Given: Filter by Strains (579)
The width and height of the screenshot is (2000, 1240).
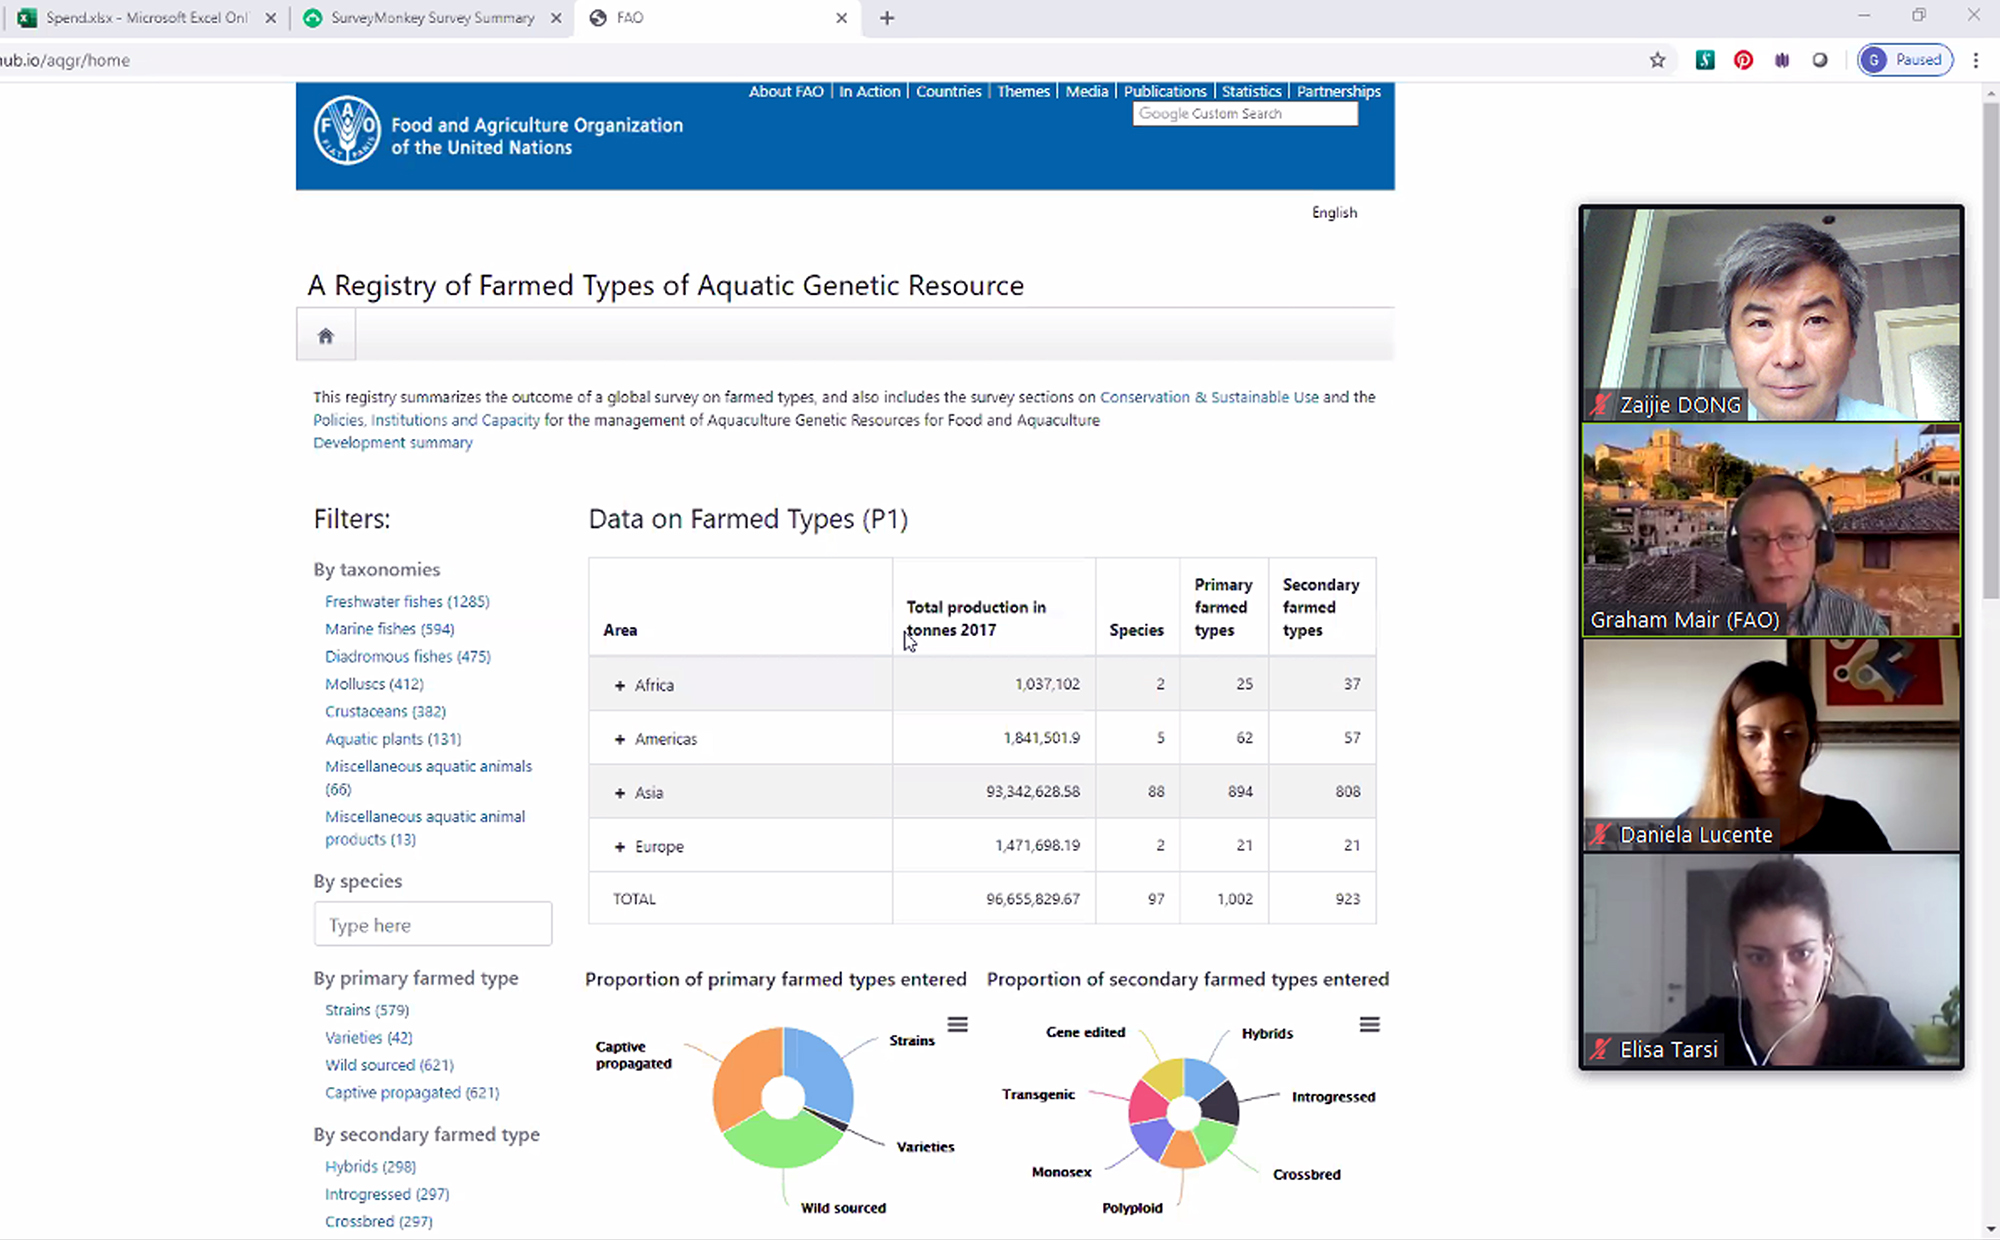Looking at the screenshot, I should click(x=366, y=1010).
